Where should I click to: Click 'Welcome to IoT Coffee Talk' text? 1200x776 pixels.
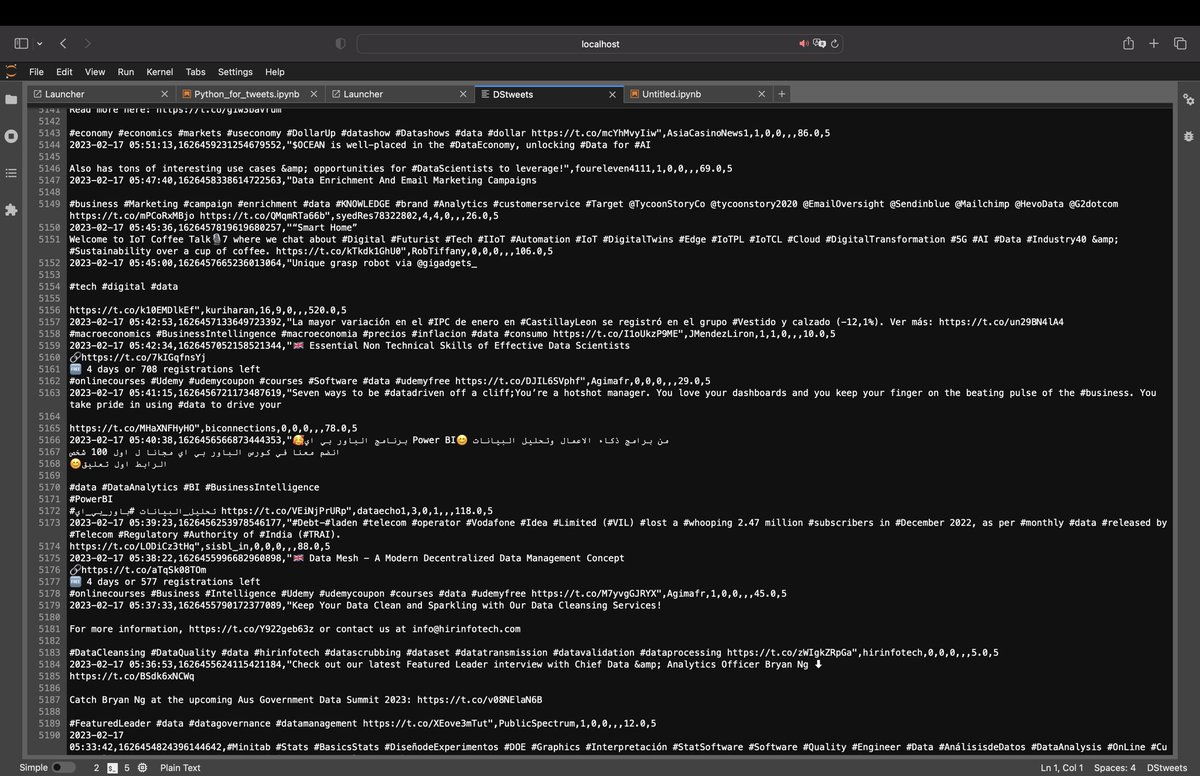coord(143,239)
